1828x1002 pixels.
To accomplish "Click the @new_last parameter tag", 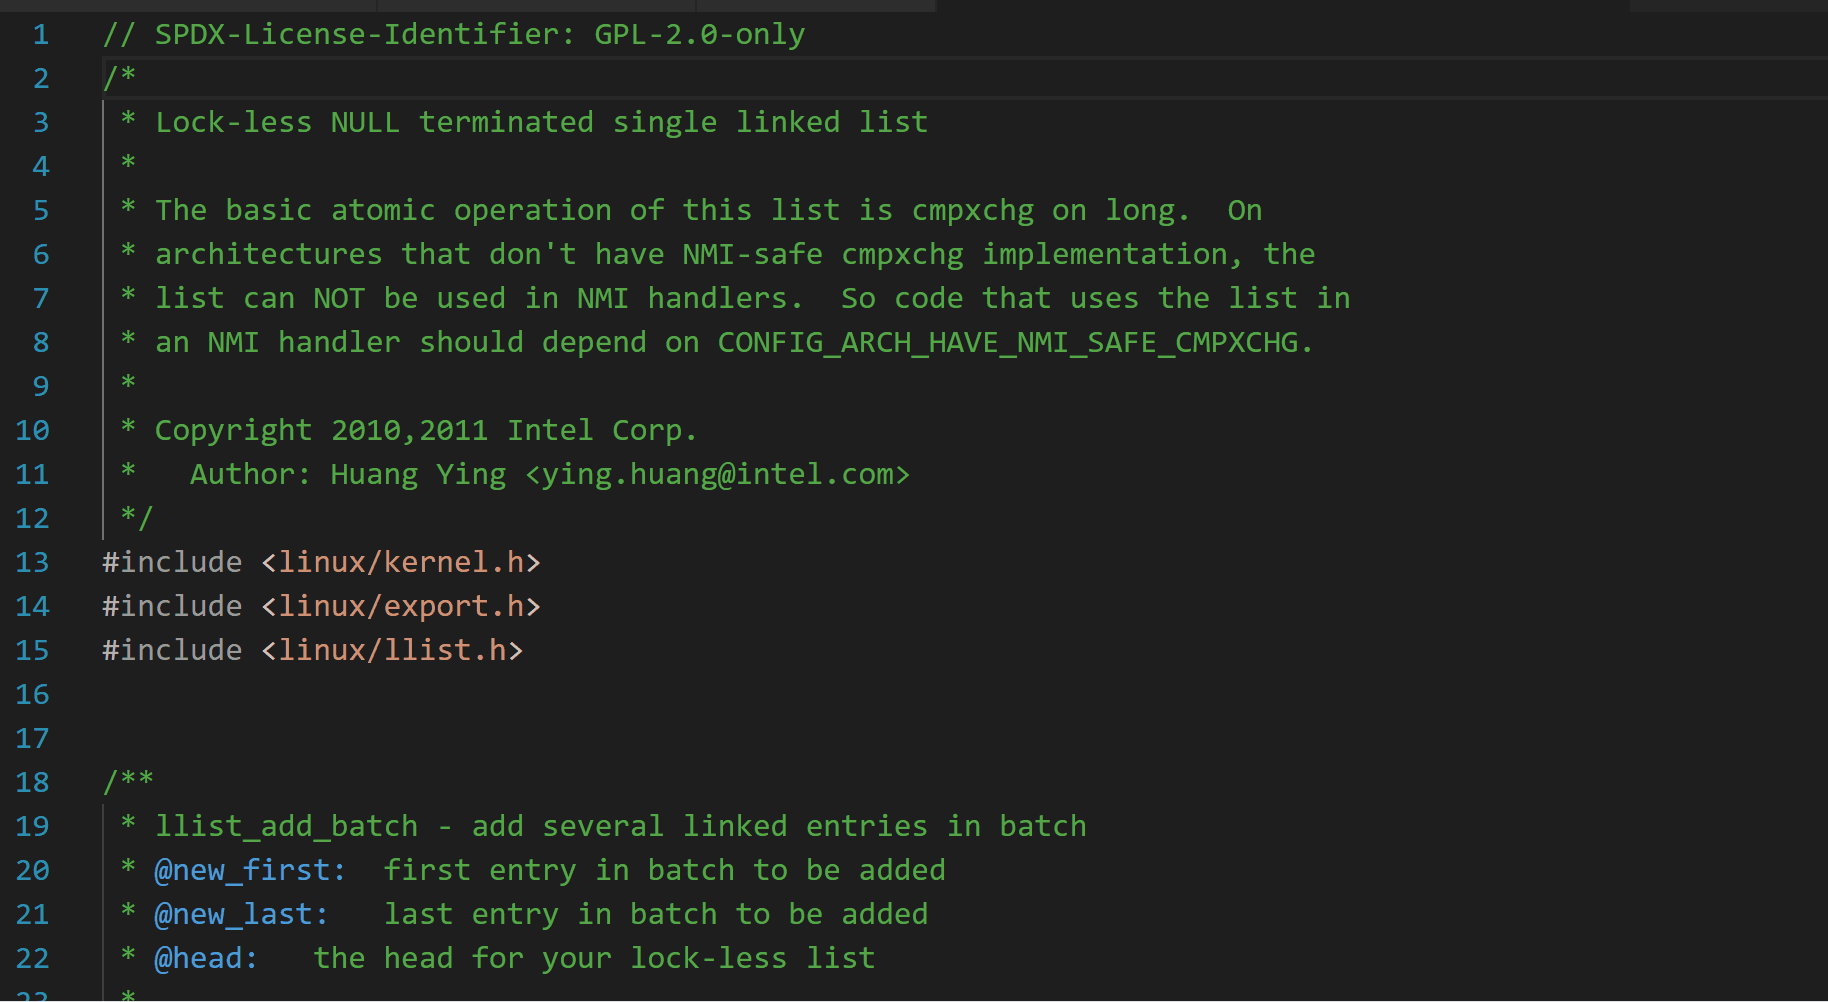I will point(240,914).
